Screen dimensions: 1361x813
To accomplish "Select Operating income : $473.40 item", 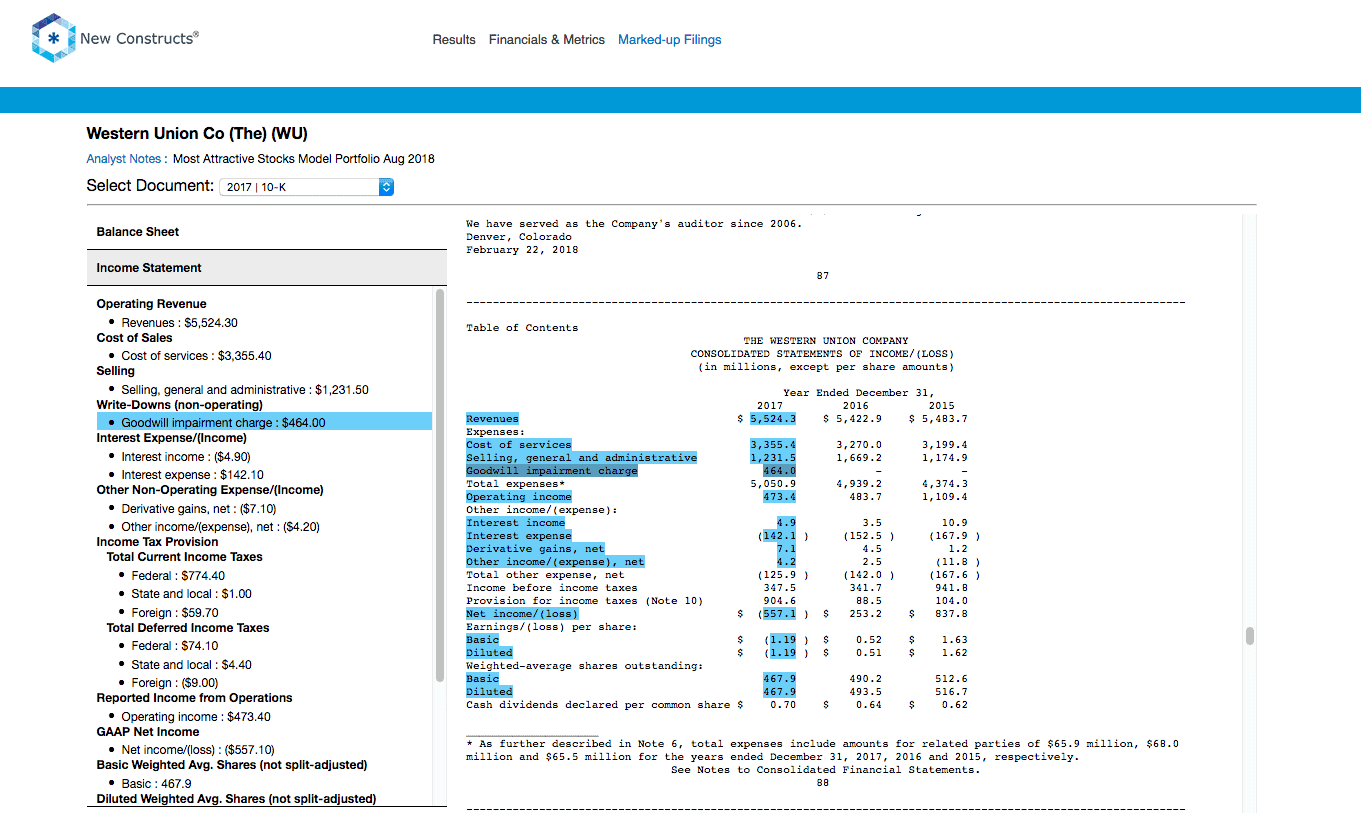I will click(x=196, y=717).
